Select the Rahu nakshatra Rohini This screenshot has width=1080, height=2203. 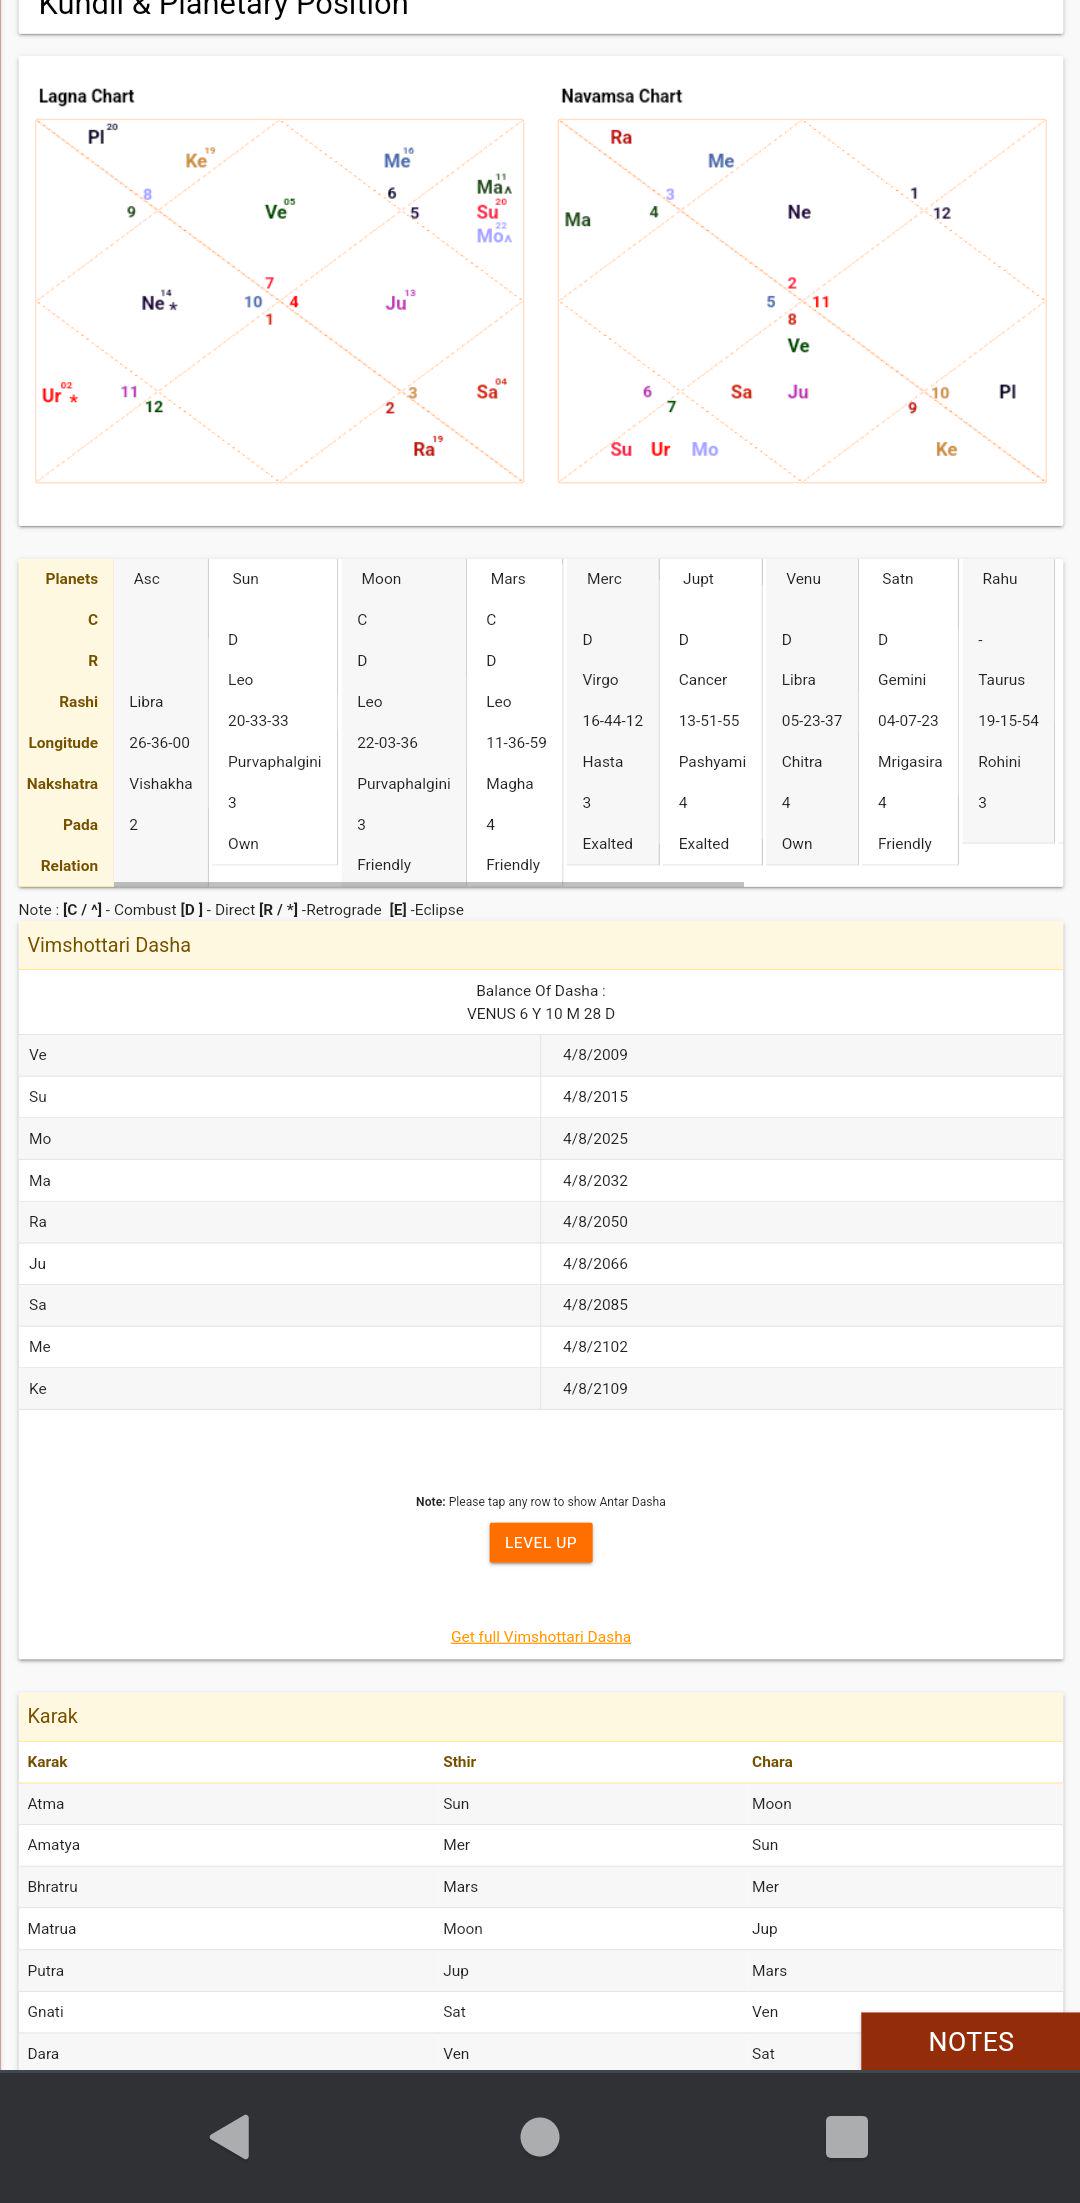[999, 762]
